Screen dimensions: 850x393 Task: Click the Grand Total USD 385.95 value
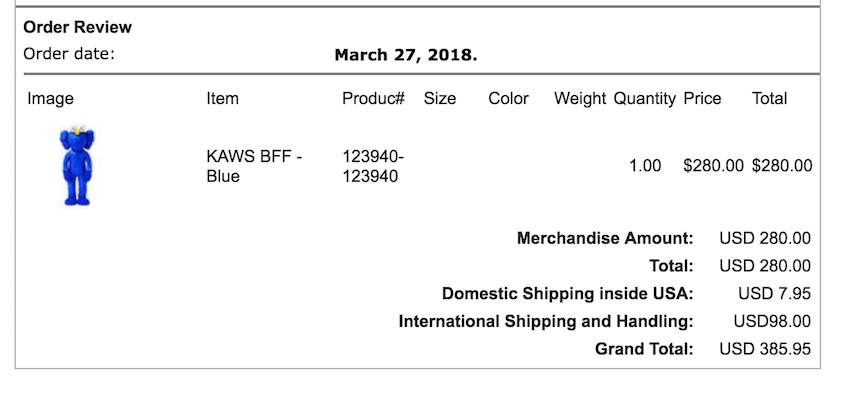tap(765, 349)
